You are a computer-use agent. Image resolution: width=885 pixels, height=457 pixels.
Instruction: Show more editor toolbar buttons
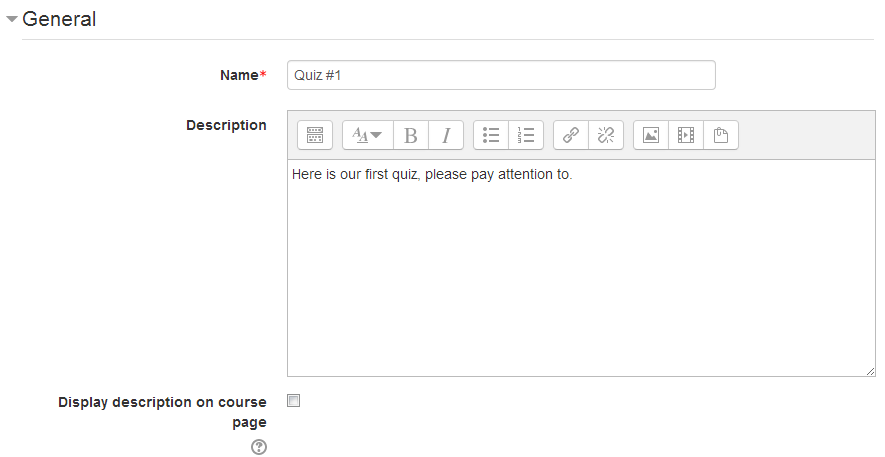click(315, 135)
